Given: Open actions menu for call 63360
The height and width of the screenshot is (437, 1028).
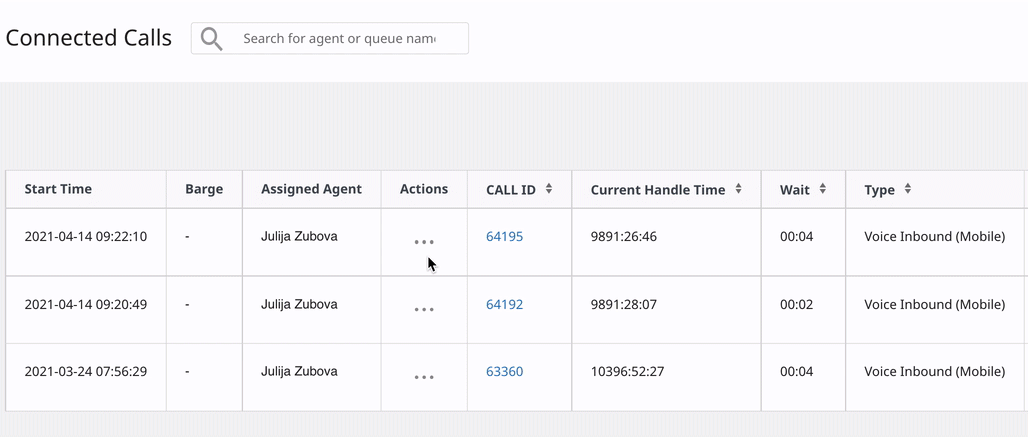Looking at the screenshot, I should pos(424,377).
